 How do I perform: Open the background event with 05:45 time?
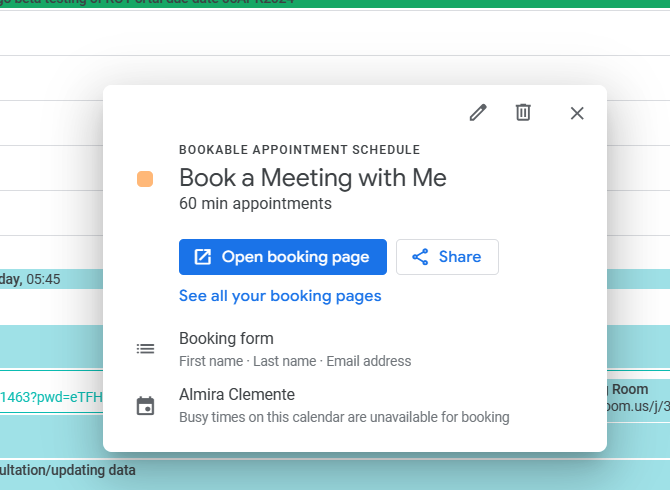pos(51,279)
